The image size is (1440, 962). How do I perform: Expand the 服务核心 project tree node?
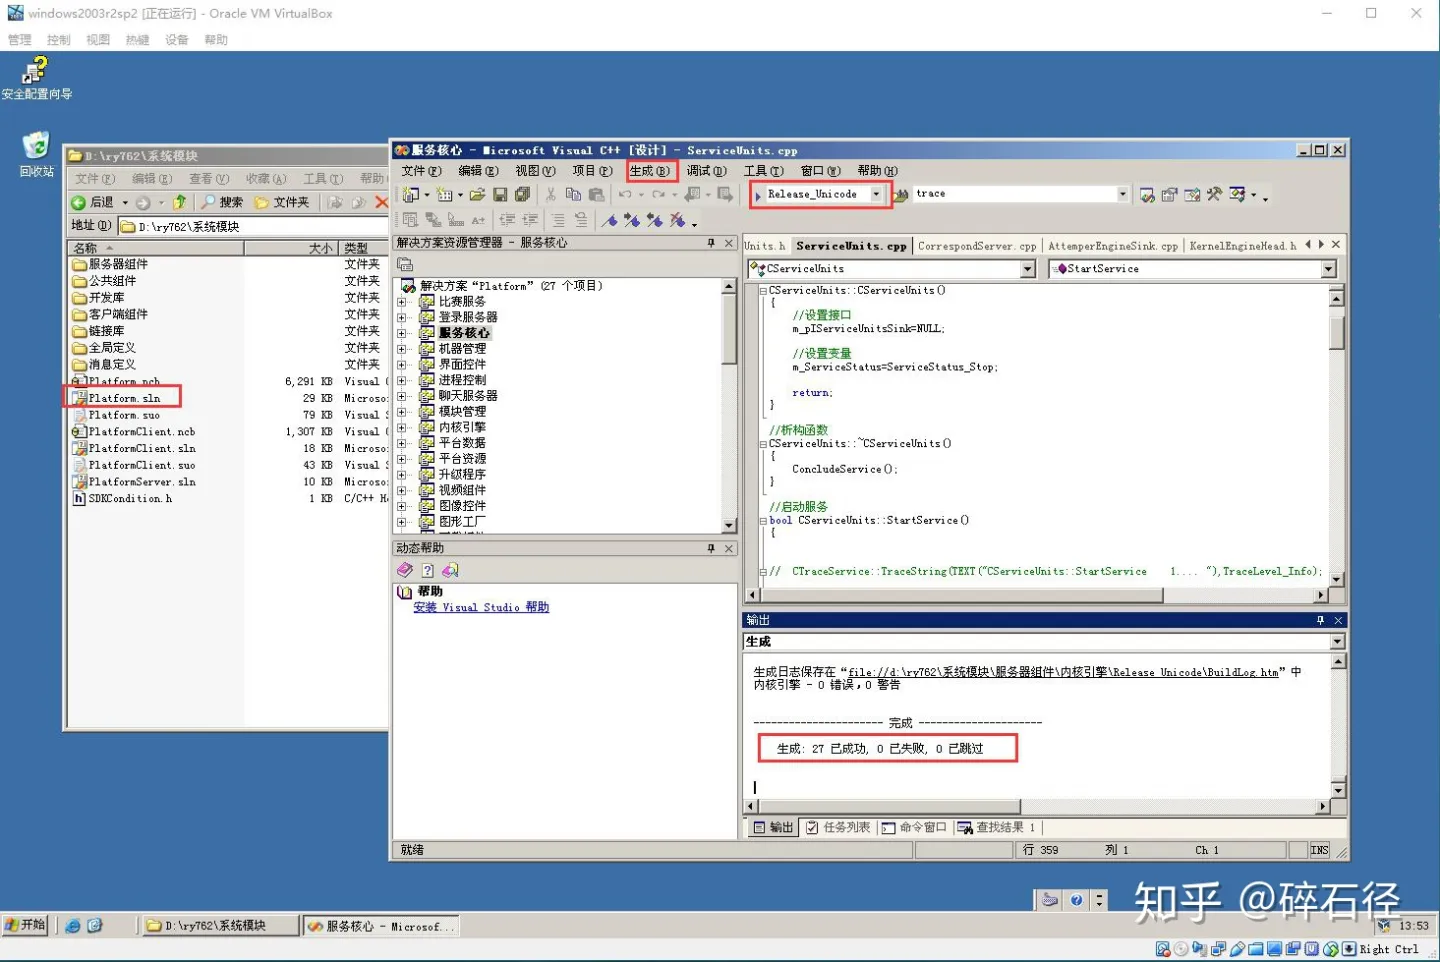coord(402,333)
